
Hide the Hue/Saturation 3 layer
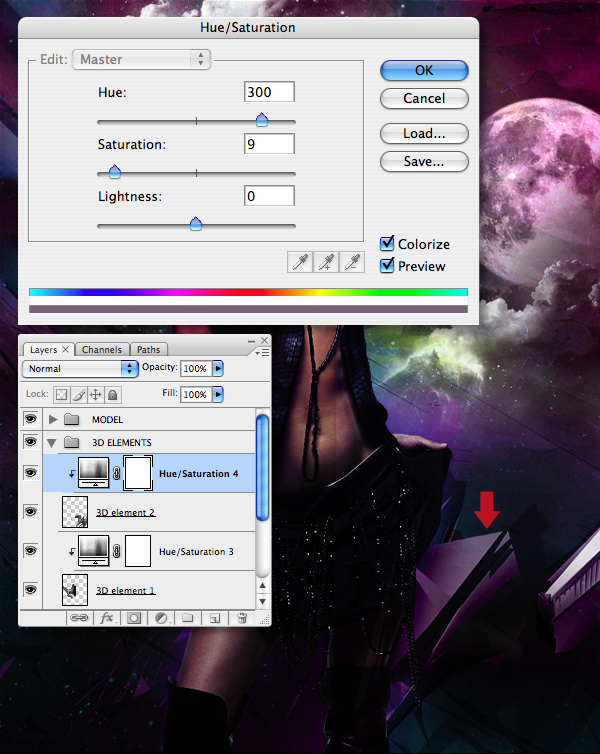click(x=30, y=551)
